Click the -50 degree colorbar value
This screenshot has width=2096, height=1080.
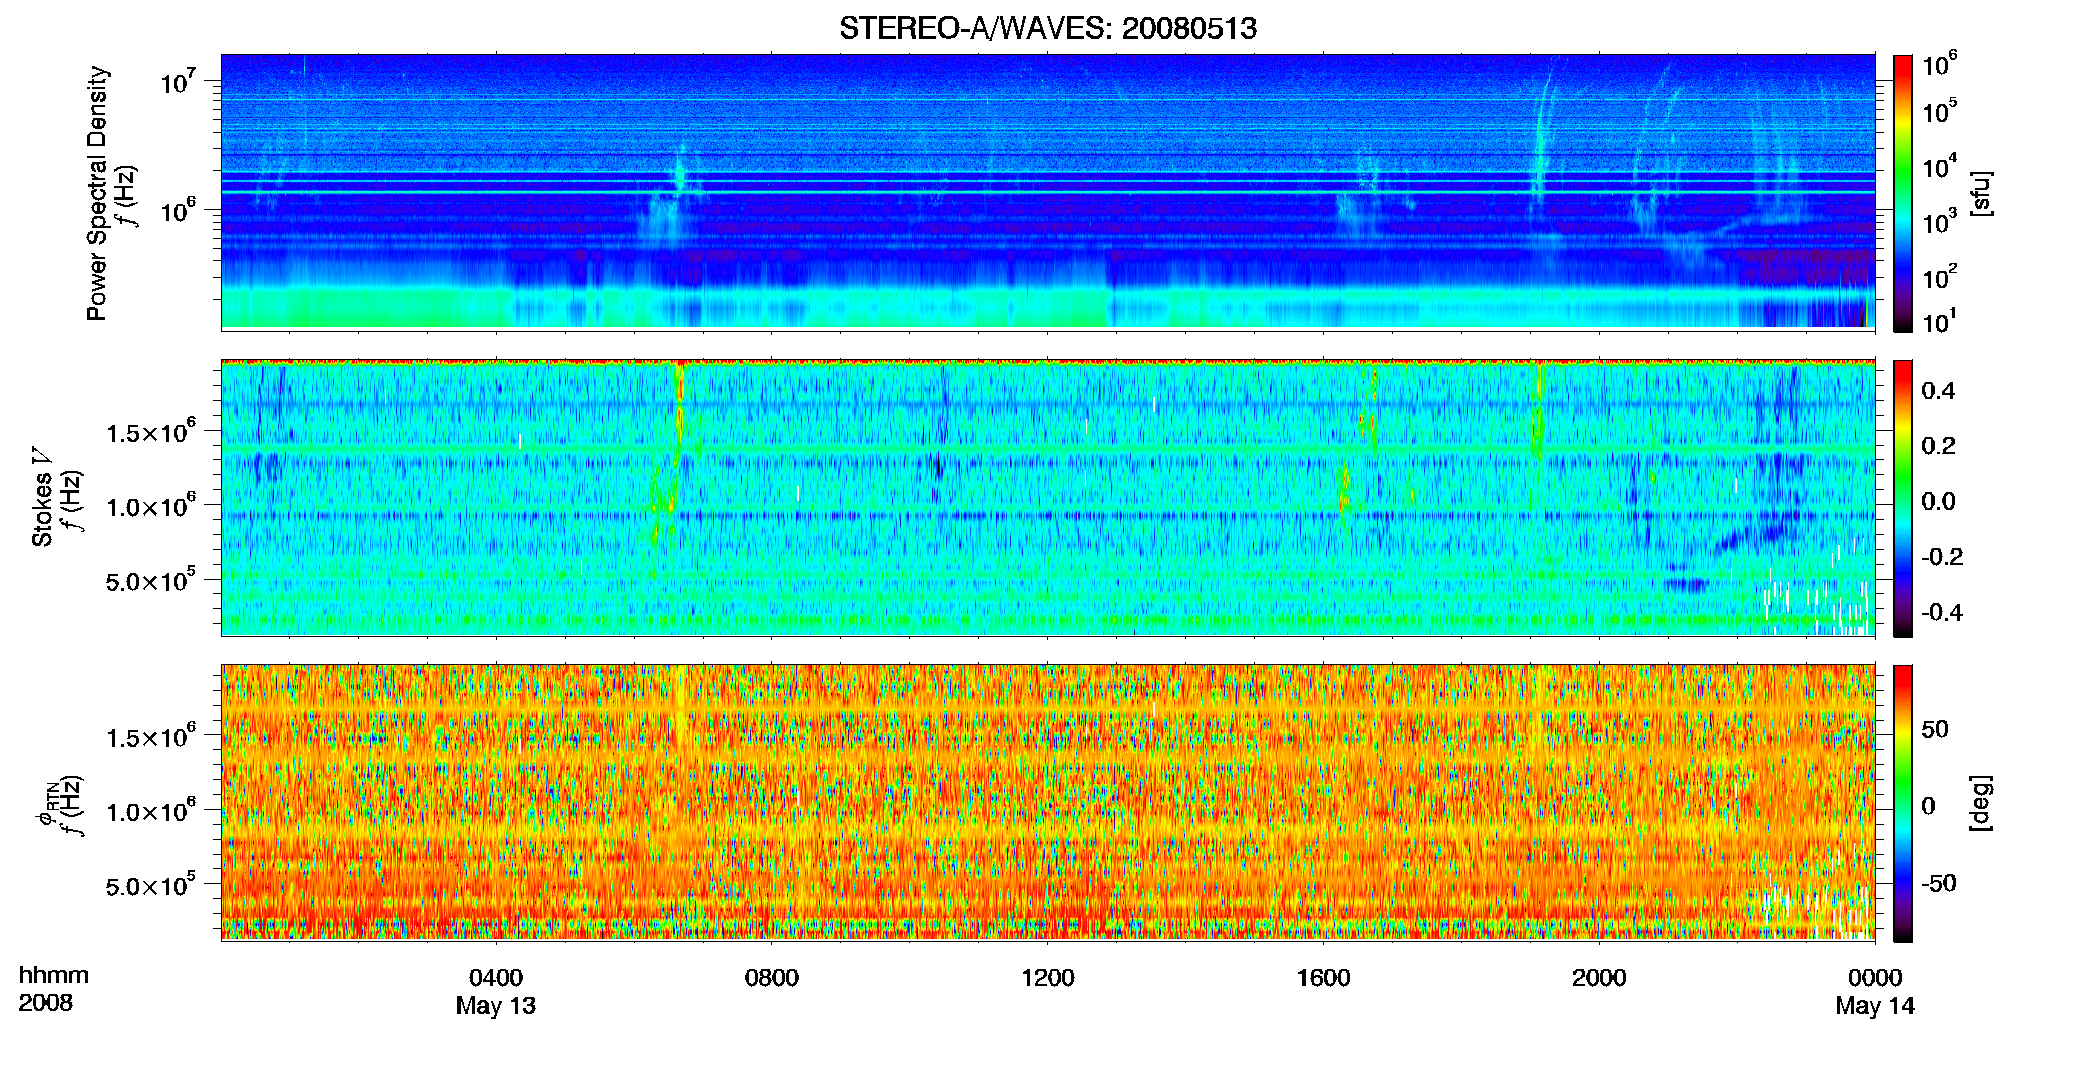point(1939,883)
